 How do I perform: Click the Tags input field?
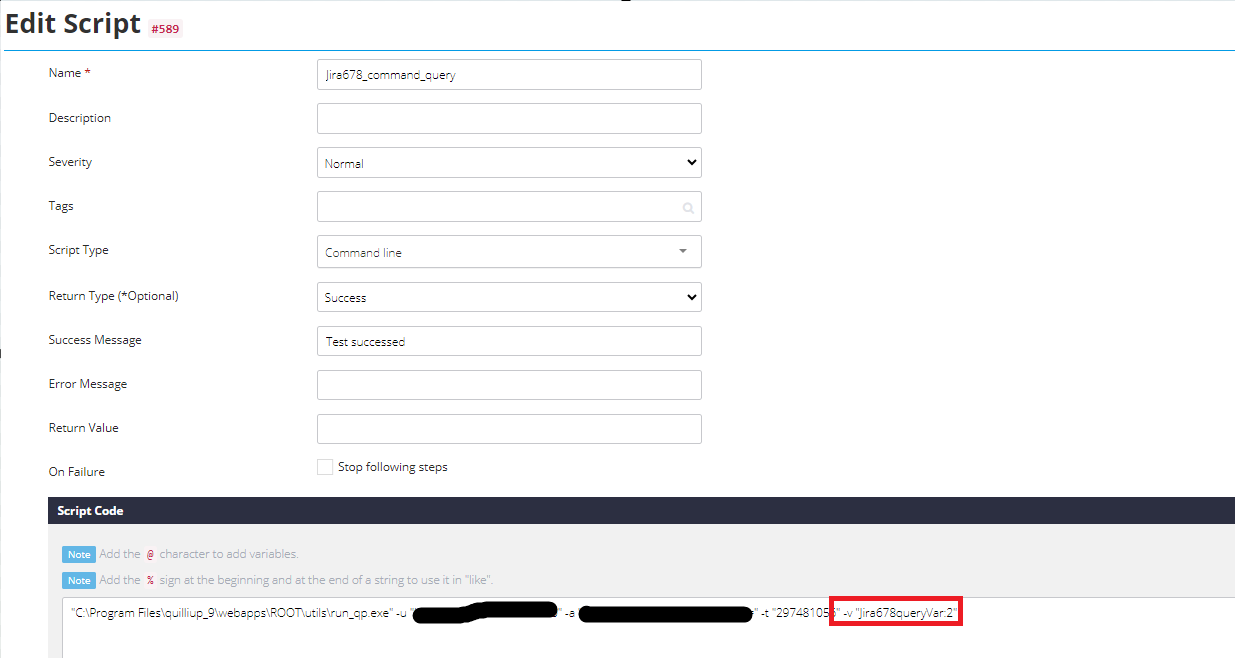[x=500, y=207]
